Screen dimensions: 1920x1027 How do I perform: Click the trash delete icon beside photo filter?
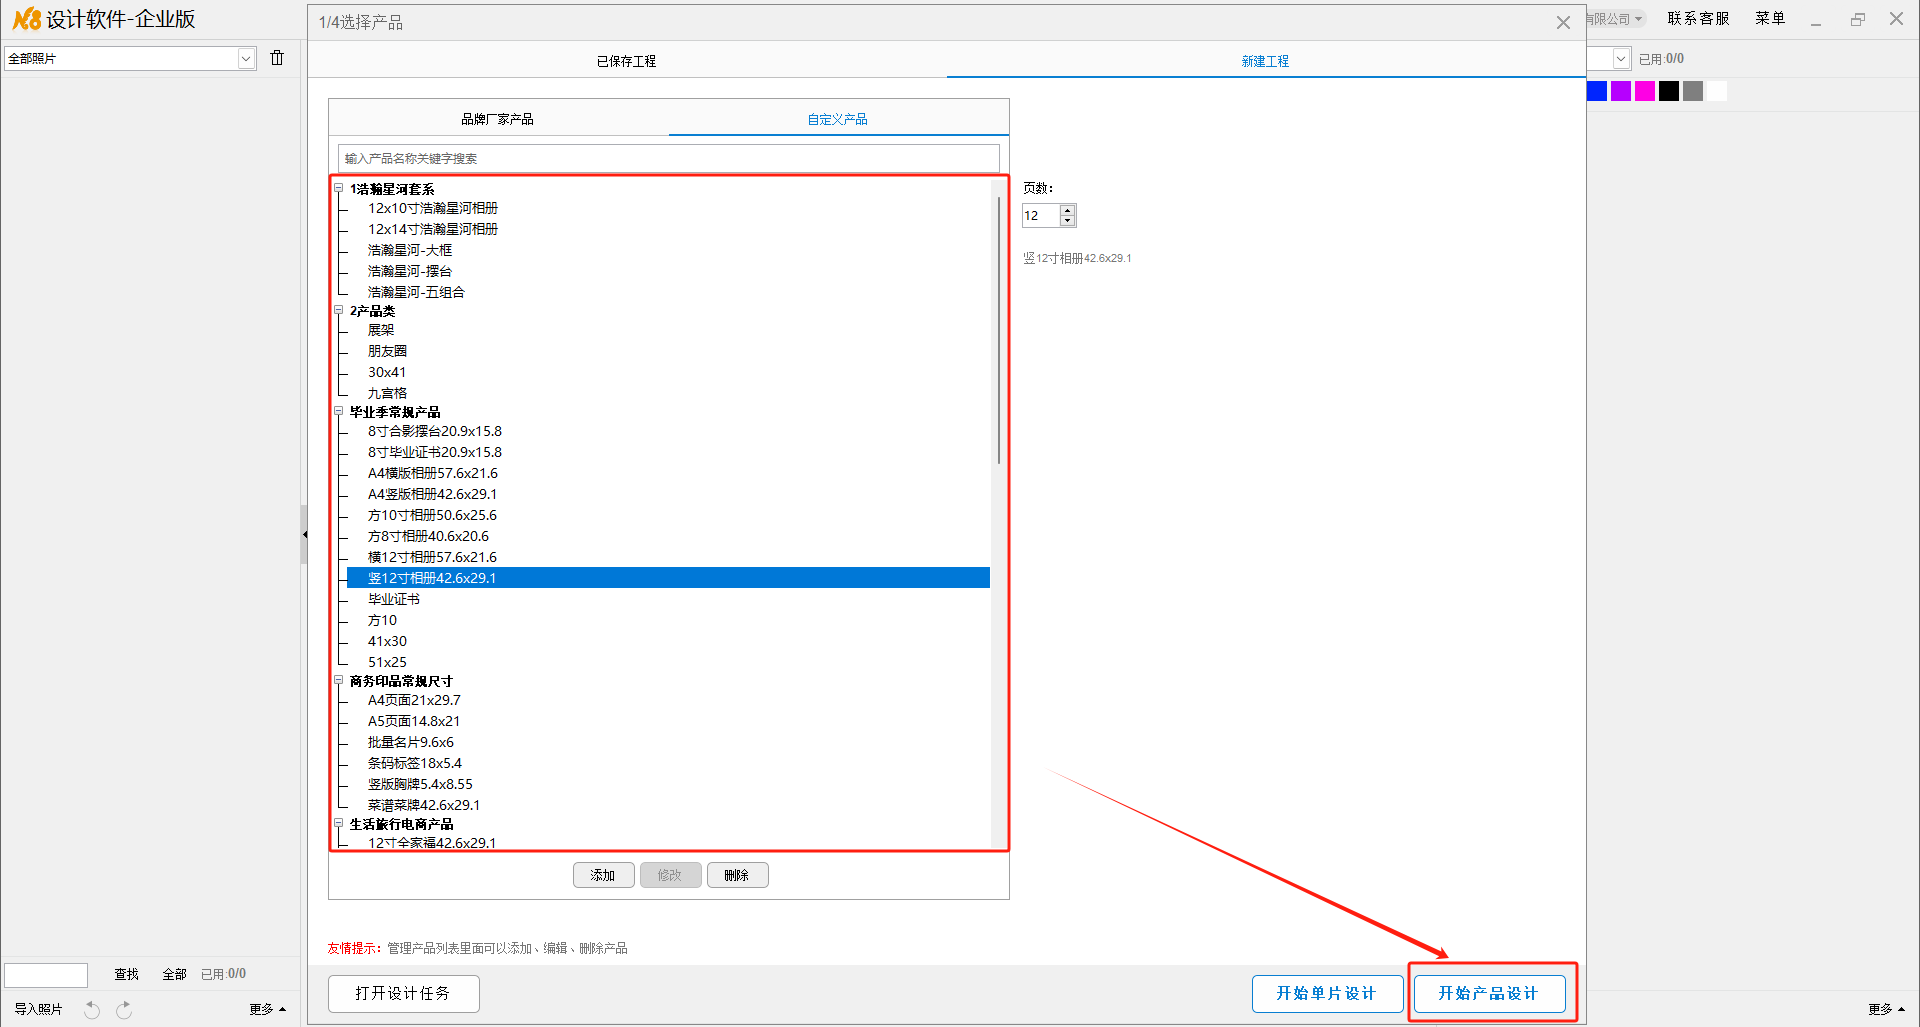(277, 58)
